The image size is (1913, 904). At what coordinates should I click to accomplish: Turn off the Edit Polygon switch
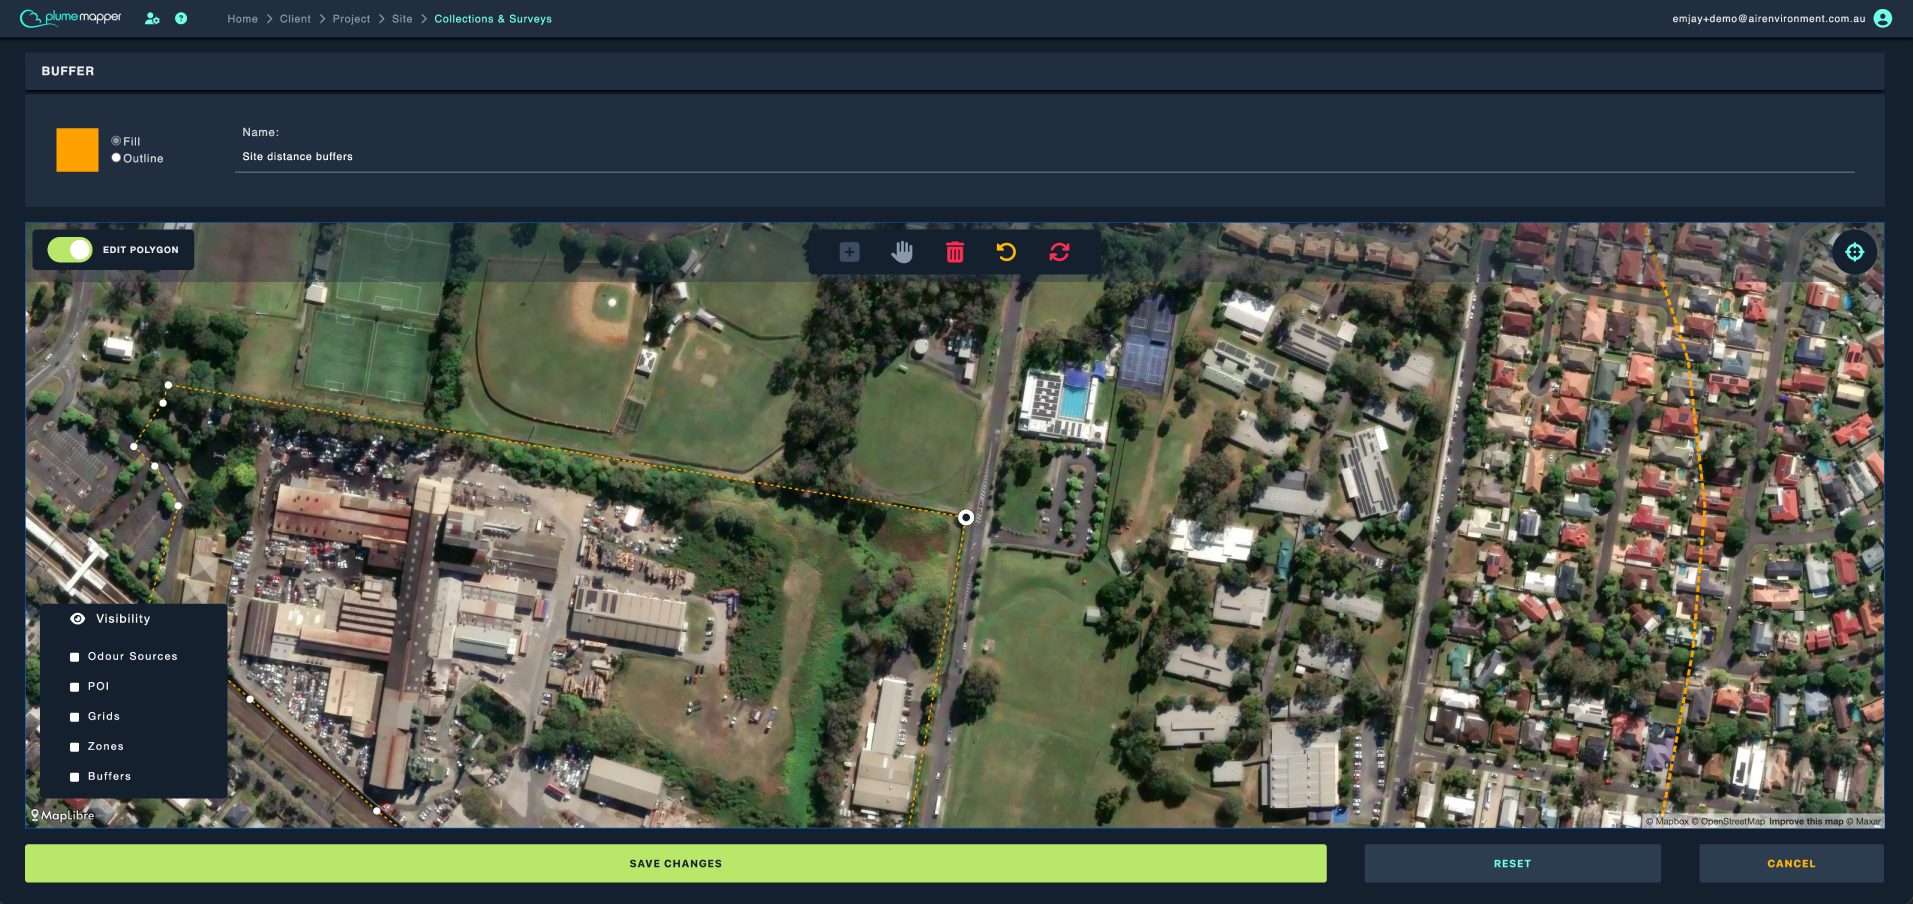pos(70,250)
